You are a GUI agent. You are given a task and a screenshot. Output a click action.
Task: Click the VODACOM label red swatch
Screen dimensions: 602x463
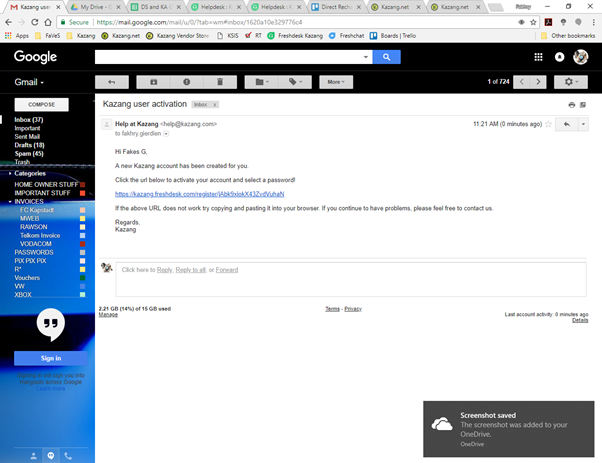tap(82, 244)
